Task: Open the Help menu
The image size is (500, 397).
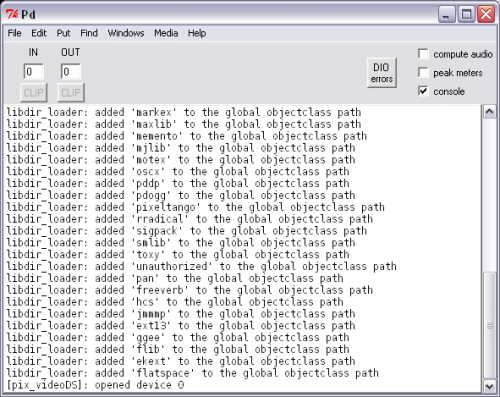Action: [197, 33]
